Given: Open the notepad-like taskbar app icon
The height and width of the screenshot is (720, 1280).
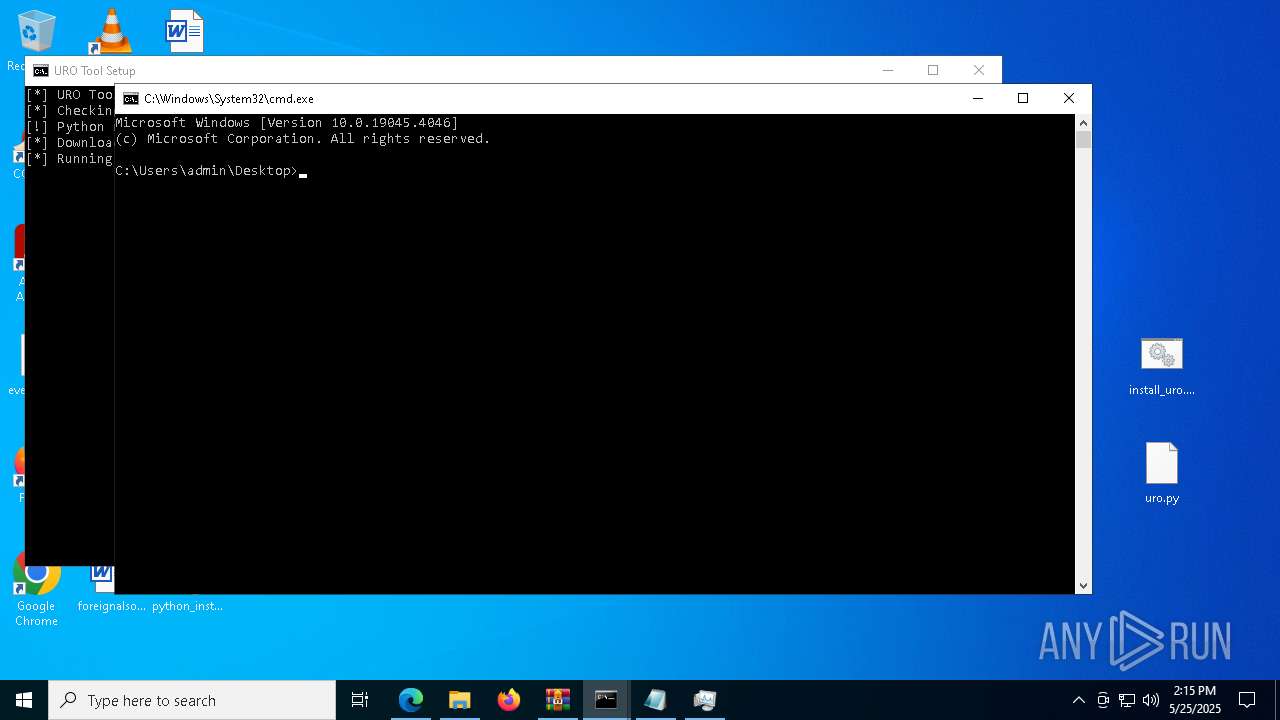Looking at the screenshot, I should pyautogui.click(x=656, y=700).
